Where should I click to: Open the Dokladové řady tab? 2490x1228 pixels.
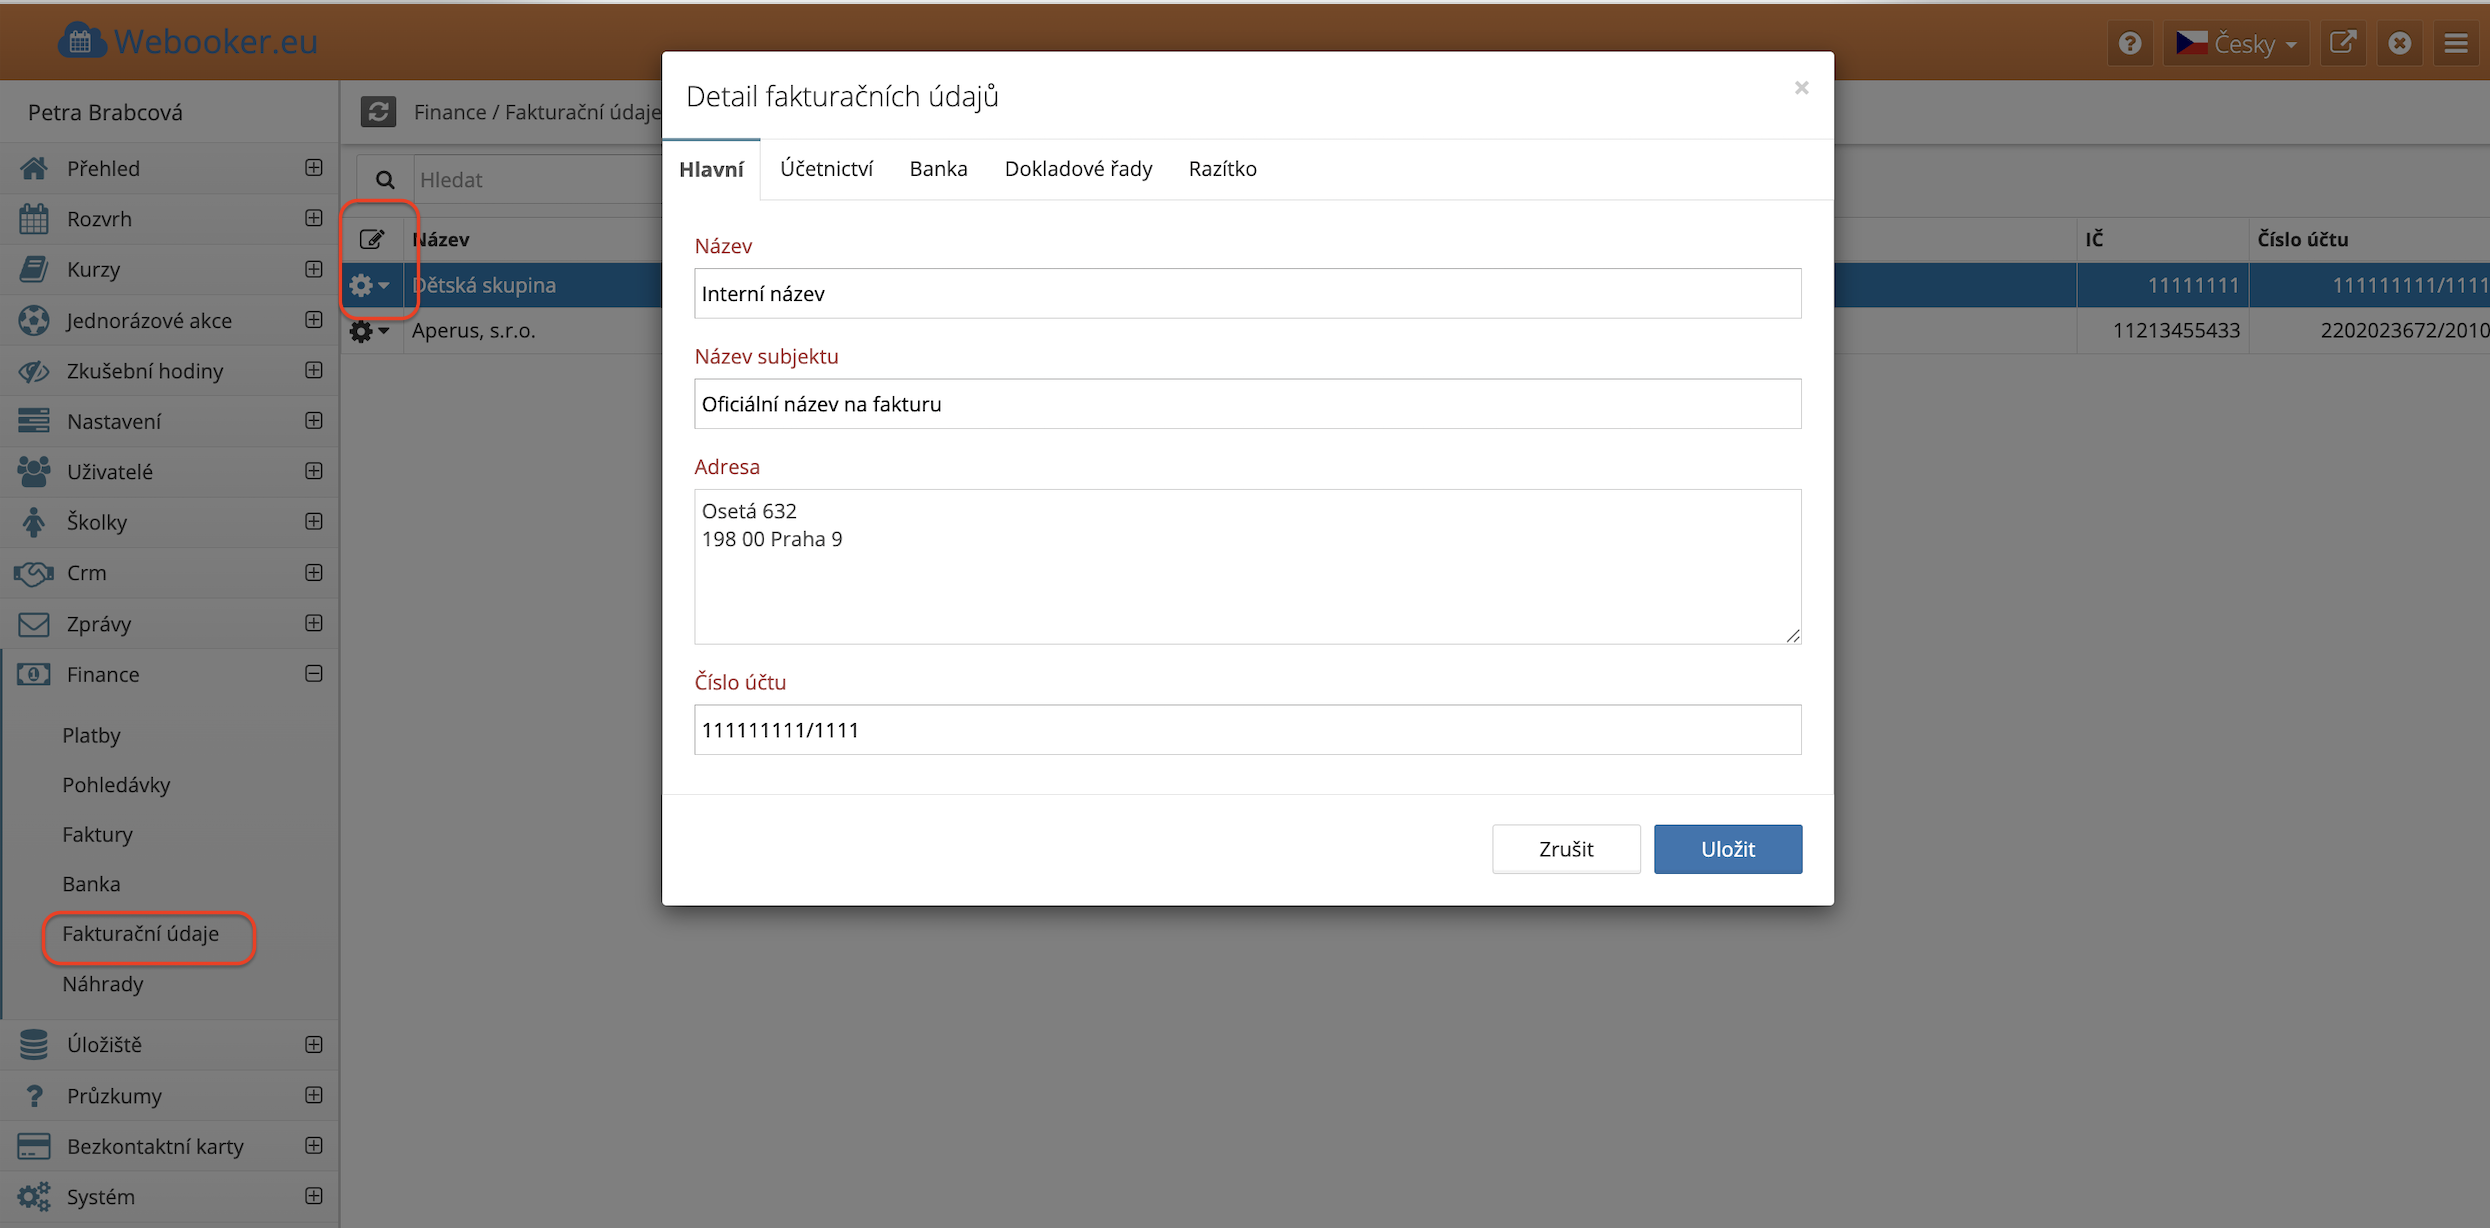(1078, 169)
